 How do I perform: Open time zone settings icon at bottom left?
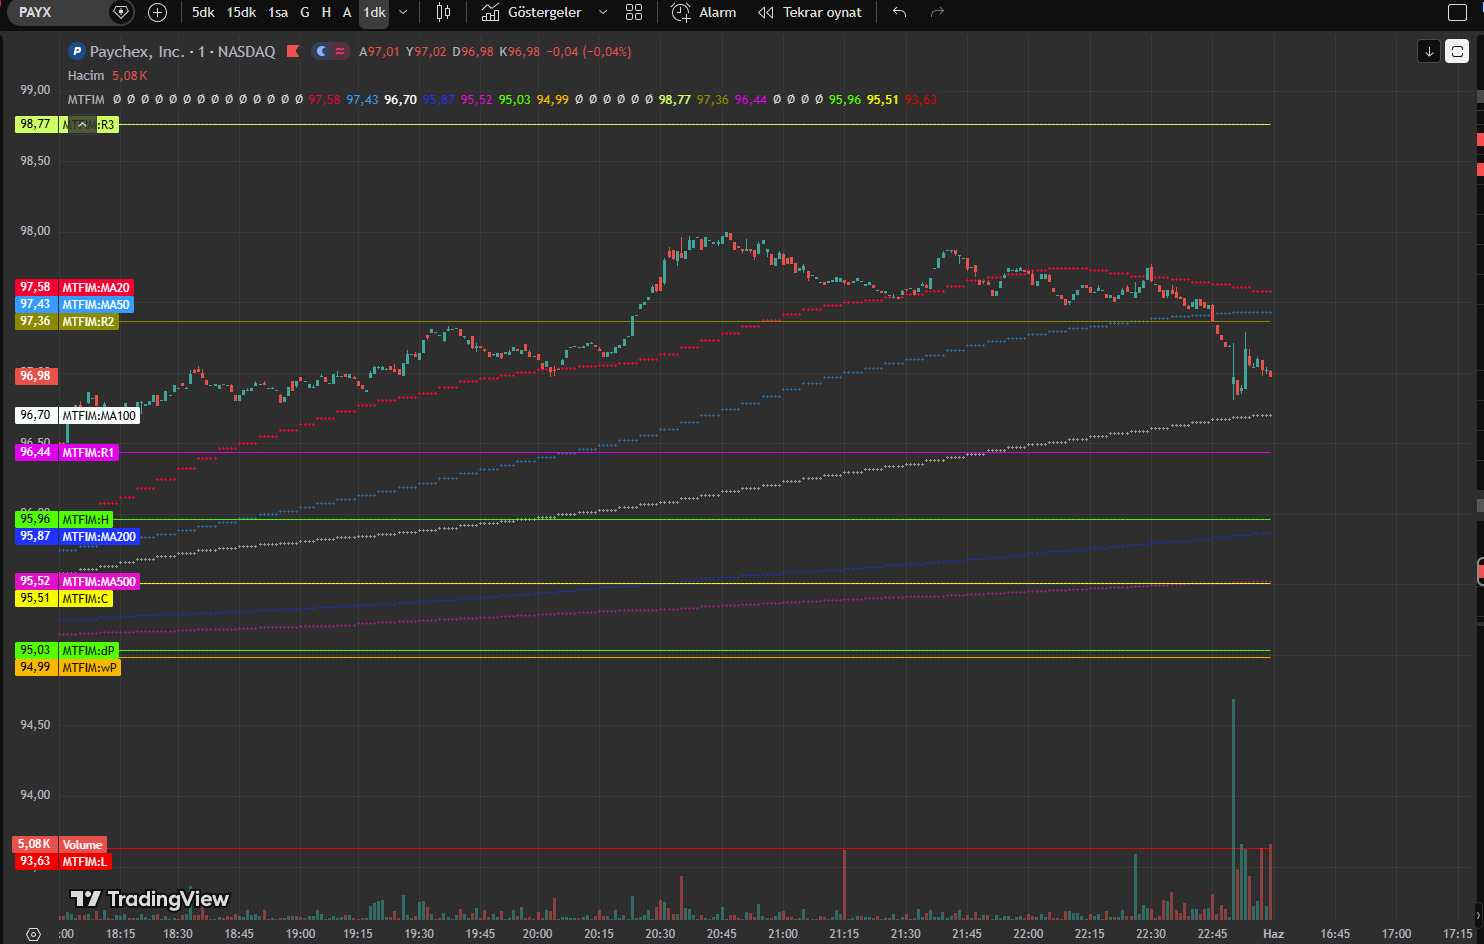(33, 934)
